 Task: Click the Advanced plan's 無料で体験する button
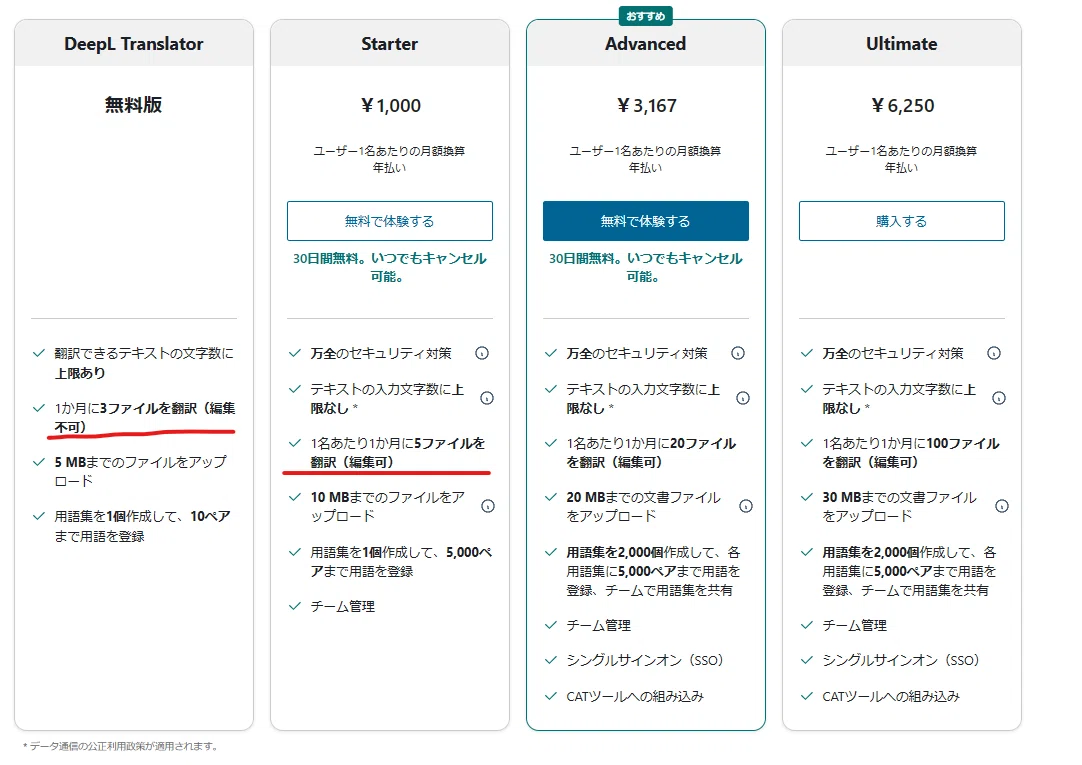pyautogui.click(x=646, y=221)
